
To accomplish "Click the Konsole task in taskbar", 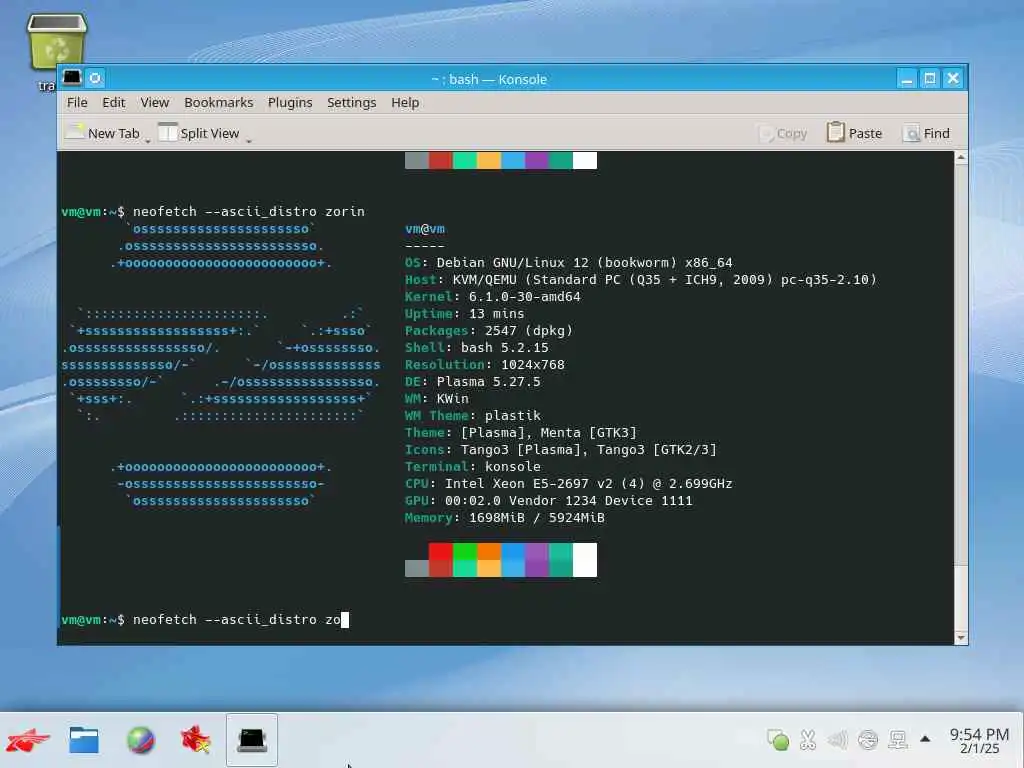I will pos(252,740).
